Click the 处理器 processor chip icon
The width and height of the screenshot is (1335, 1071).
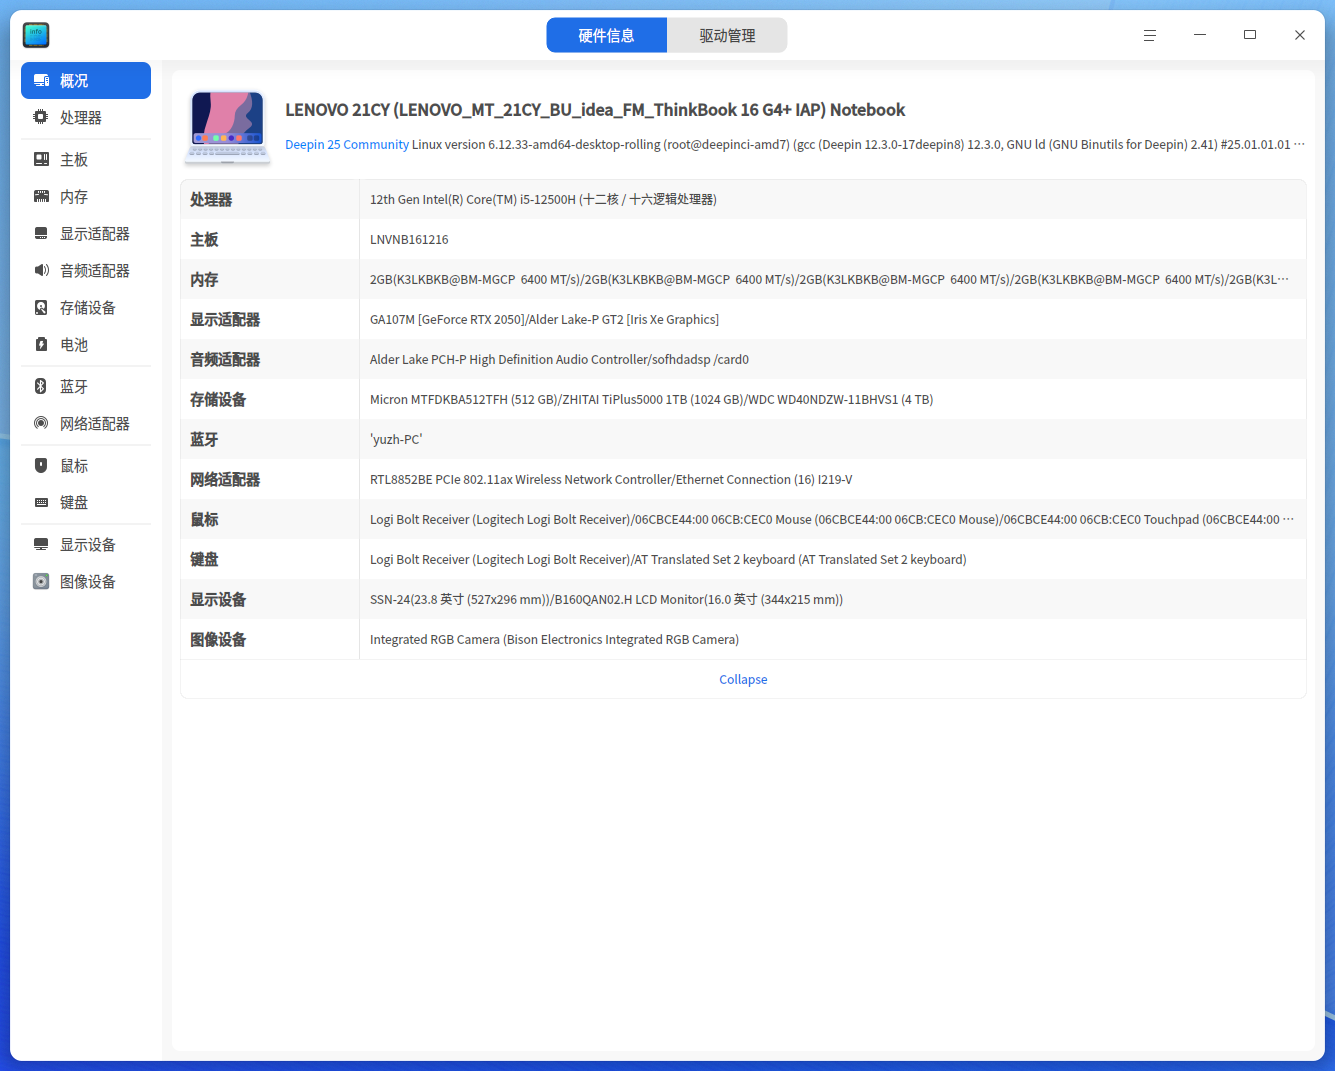point(41,117)
